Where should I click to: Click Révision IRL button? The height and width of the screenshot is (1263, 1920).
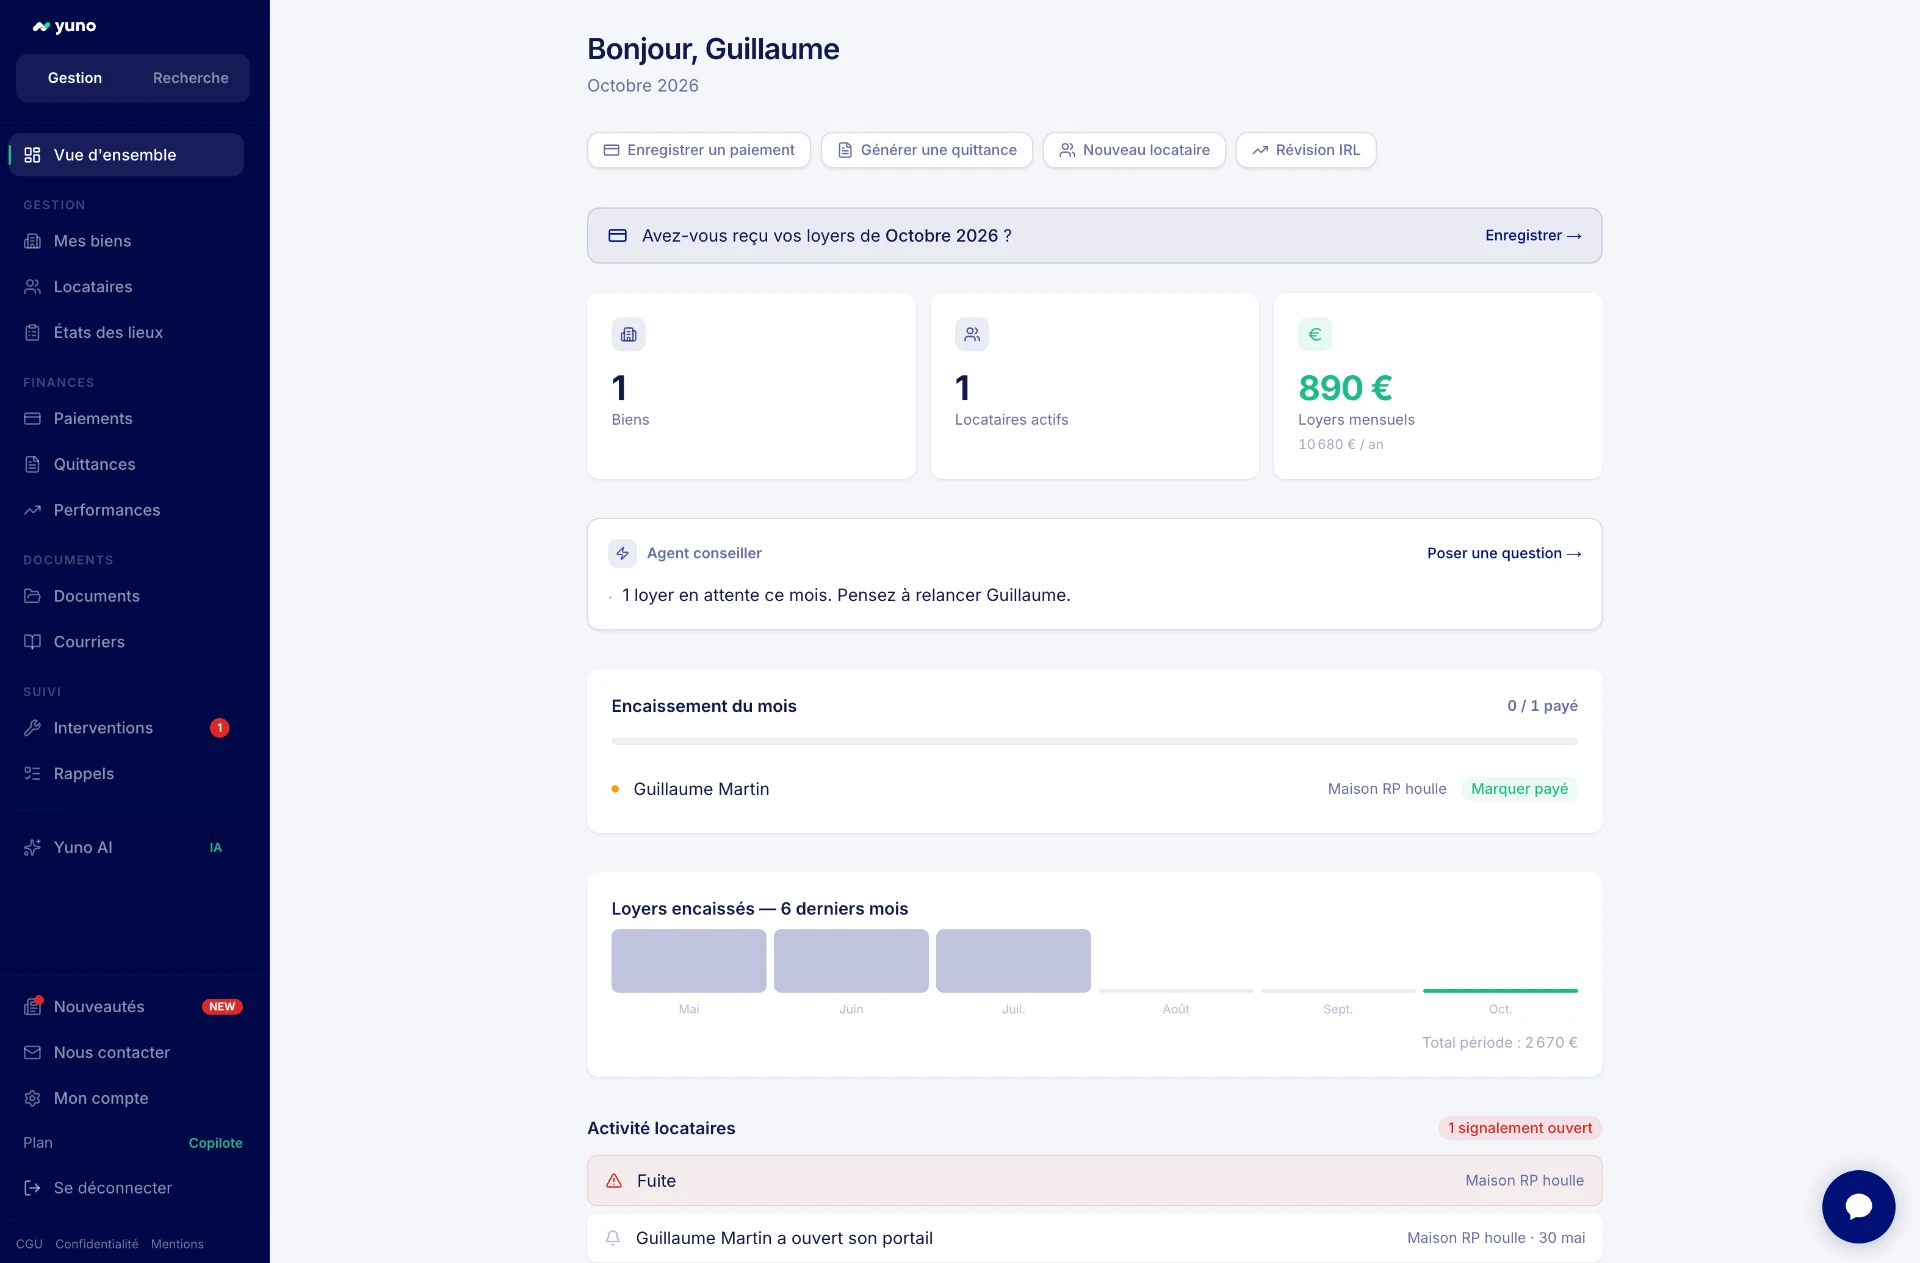pyautogui.click(x=1306, y=150)
